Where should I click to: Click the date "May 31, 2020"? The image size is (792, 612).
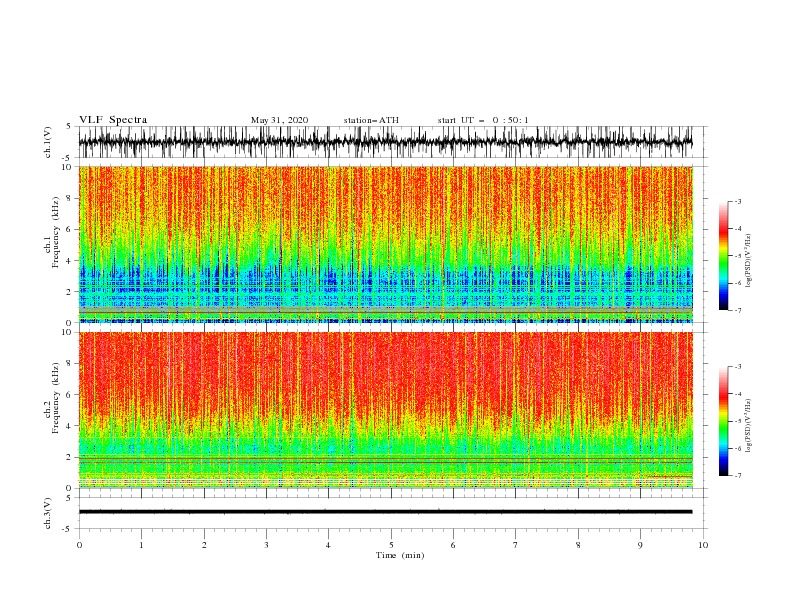pos(279,120)
